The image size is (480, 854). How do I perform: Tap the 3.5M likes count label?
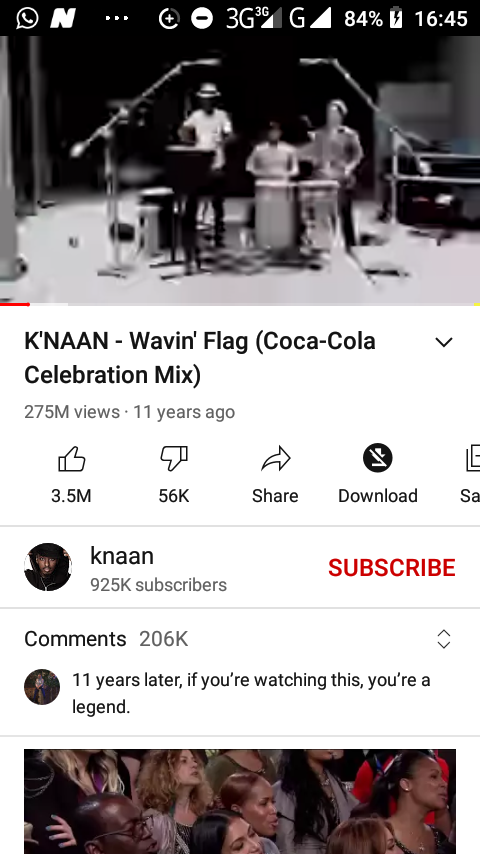click(71, 496)
